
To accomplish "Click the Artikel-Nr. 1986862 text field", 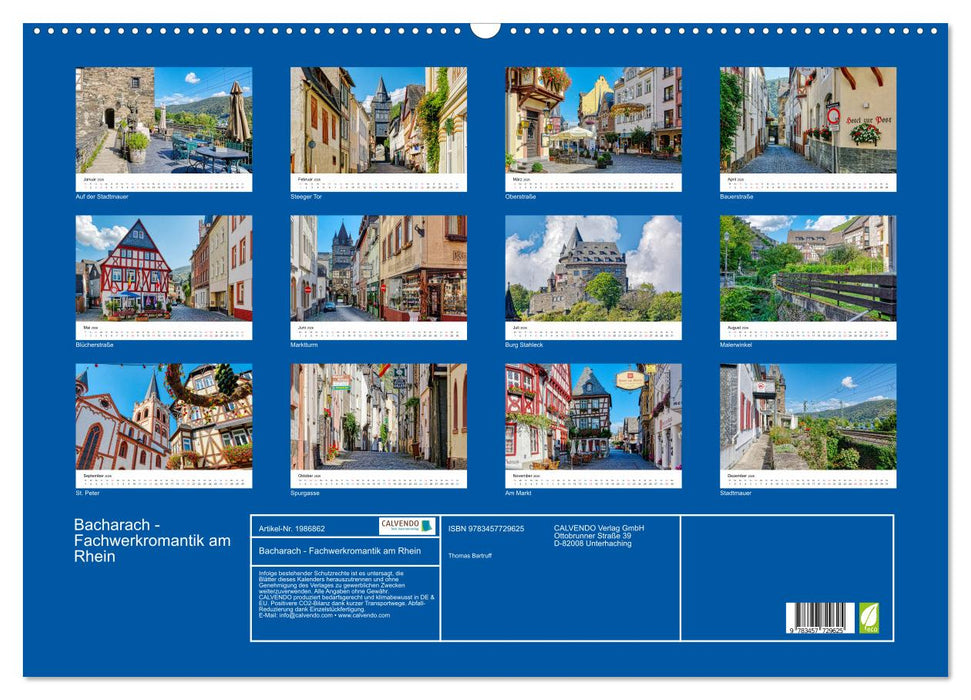I will point(292,529).
